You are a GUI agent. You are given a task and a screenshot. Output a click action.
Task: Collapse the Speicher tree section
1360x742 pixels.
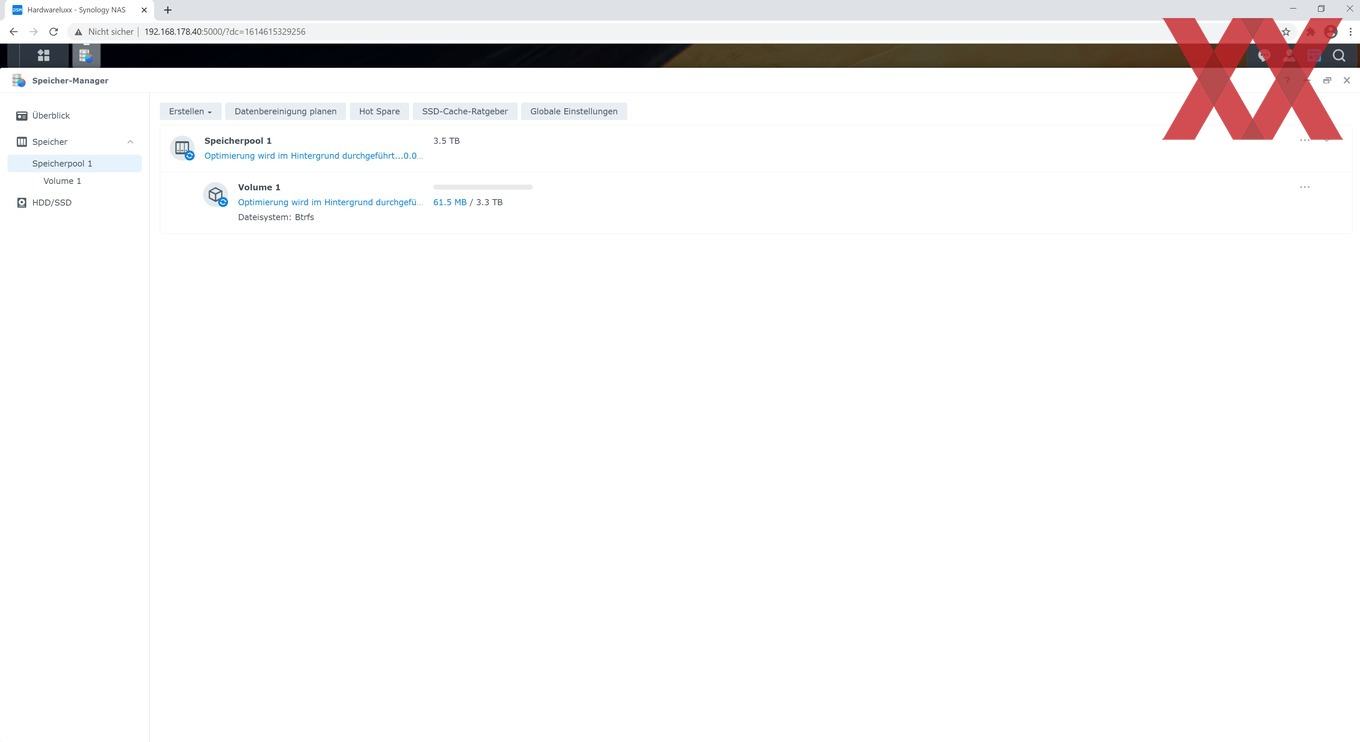tap(130, 142)
